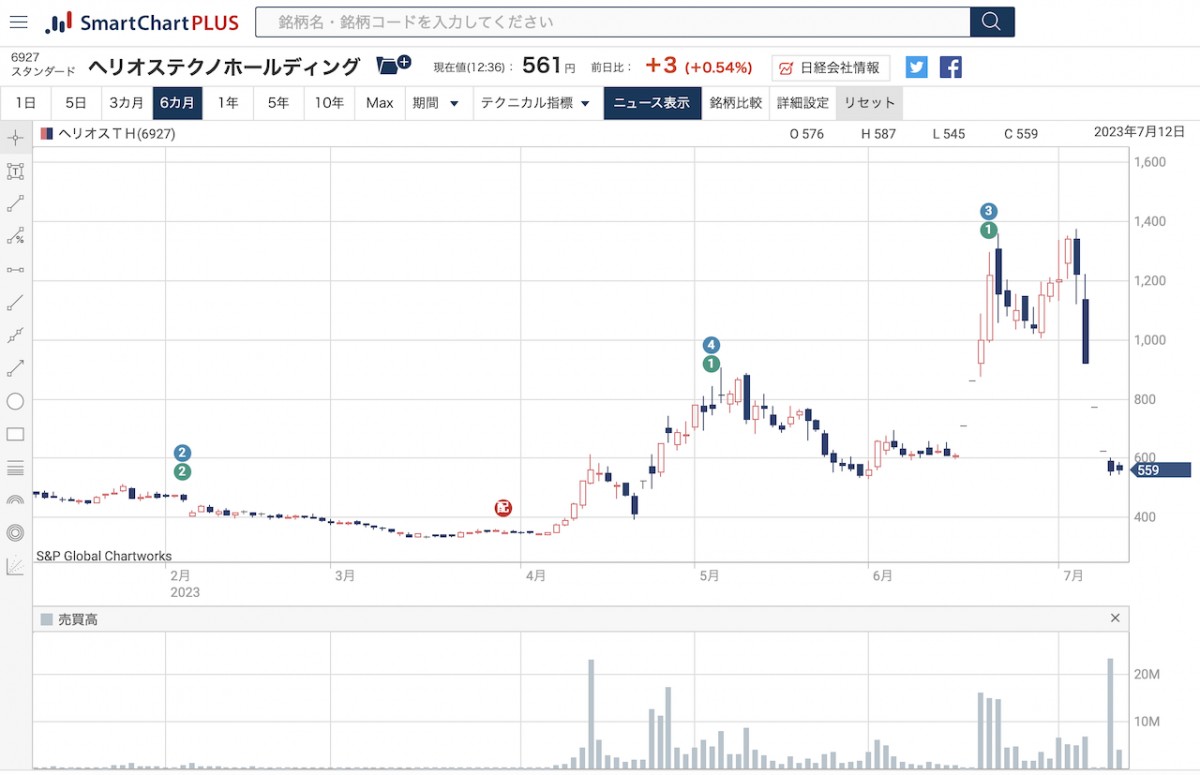Select the circle drawing tool
The image size is (1200, 775).
[15, 401]
